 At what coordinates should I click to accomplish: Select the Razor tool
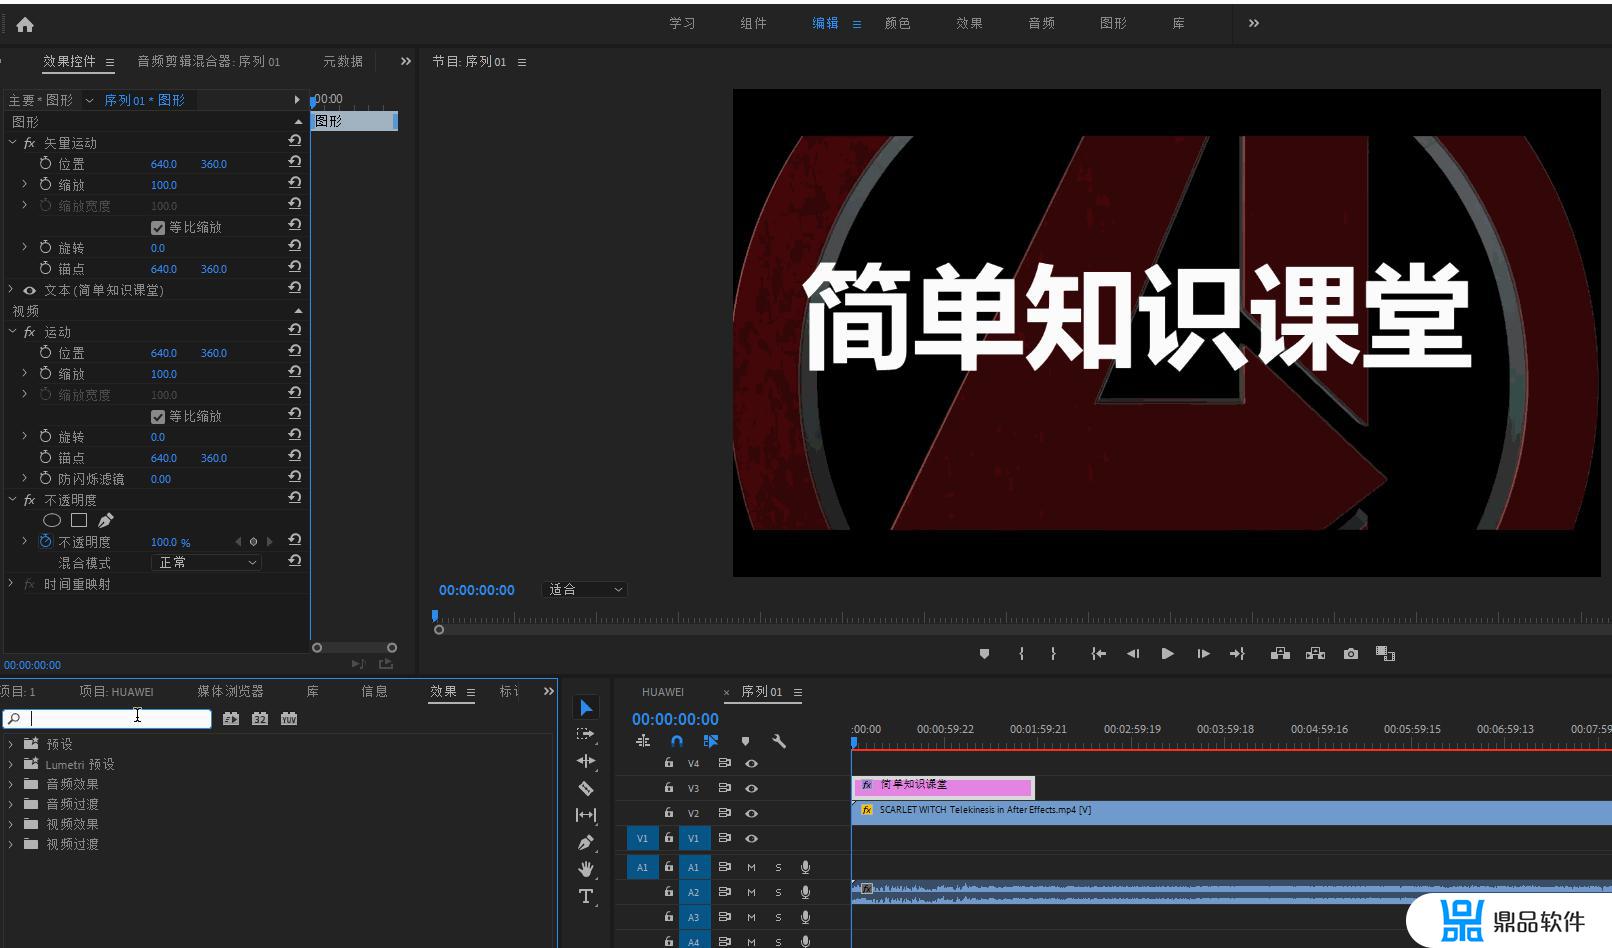coord(586,788)
